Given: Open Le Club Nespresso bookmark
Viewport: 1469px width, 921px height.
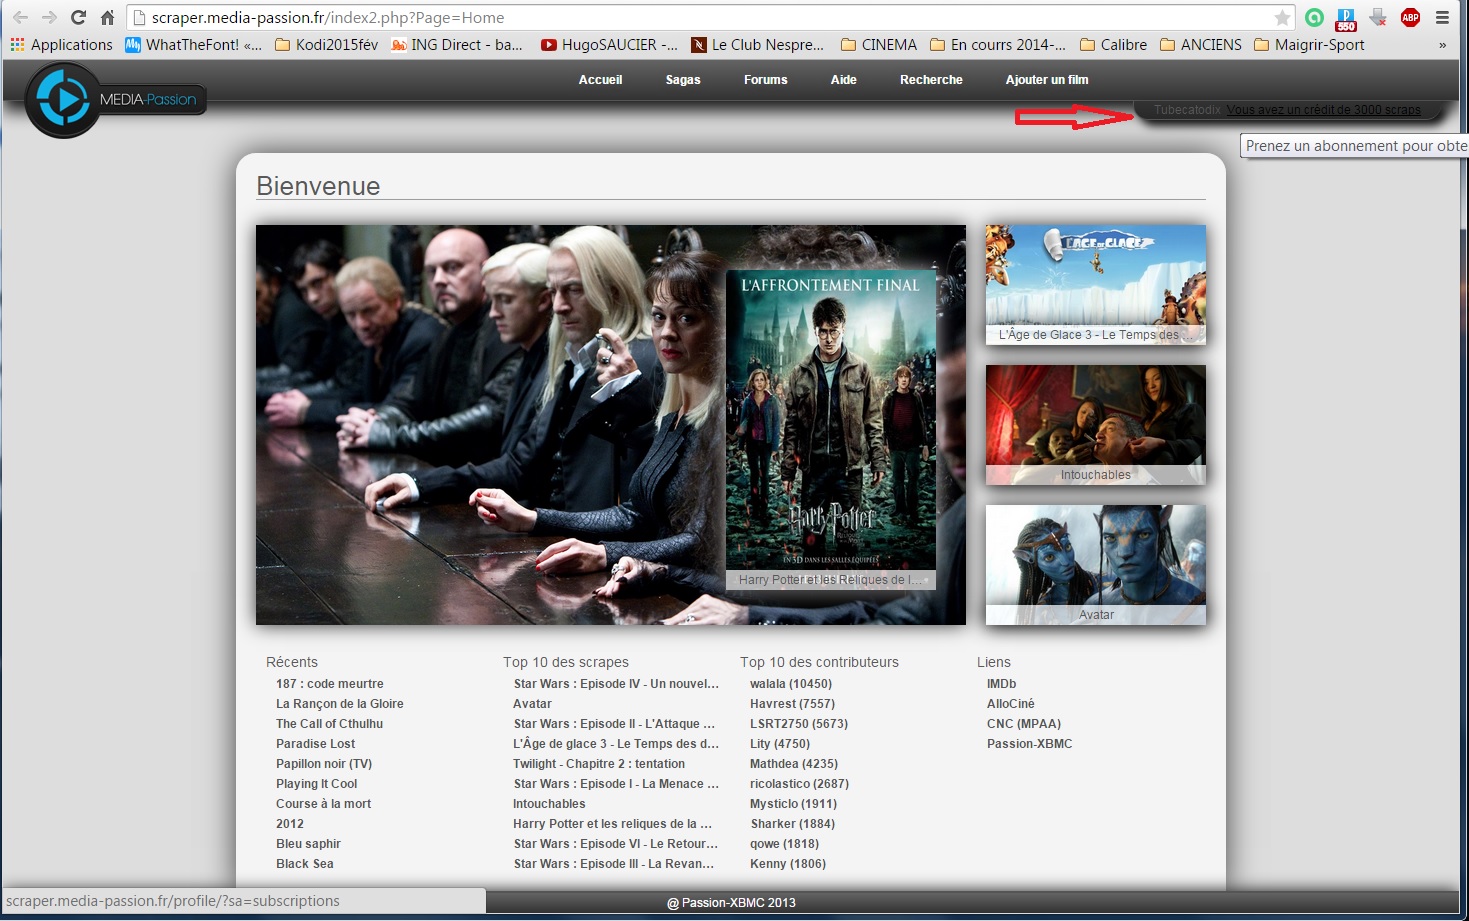Looking at the screenshot, I should [758, 45].
